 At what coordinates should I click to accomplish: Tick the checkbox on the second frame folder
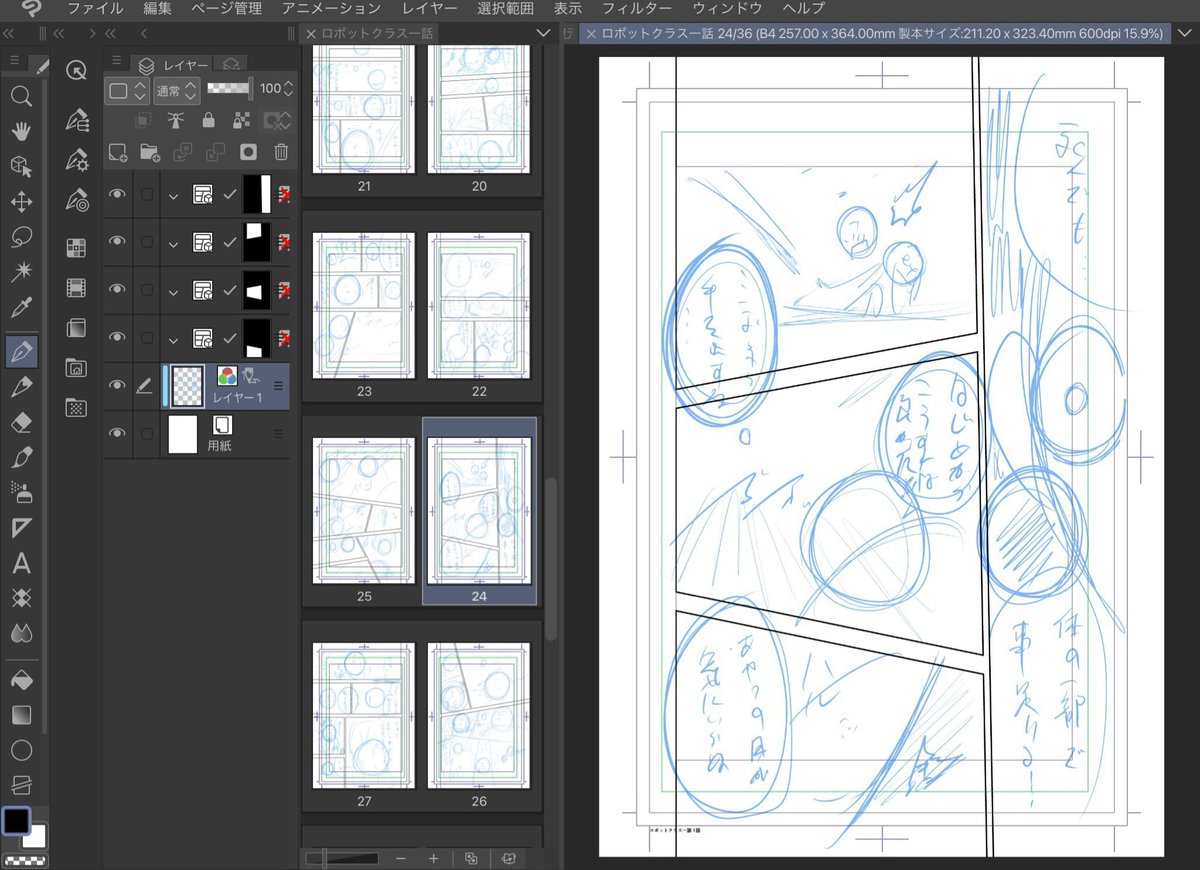click(147, 242)
